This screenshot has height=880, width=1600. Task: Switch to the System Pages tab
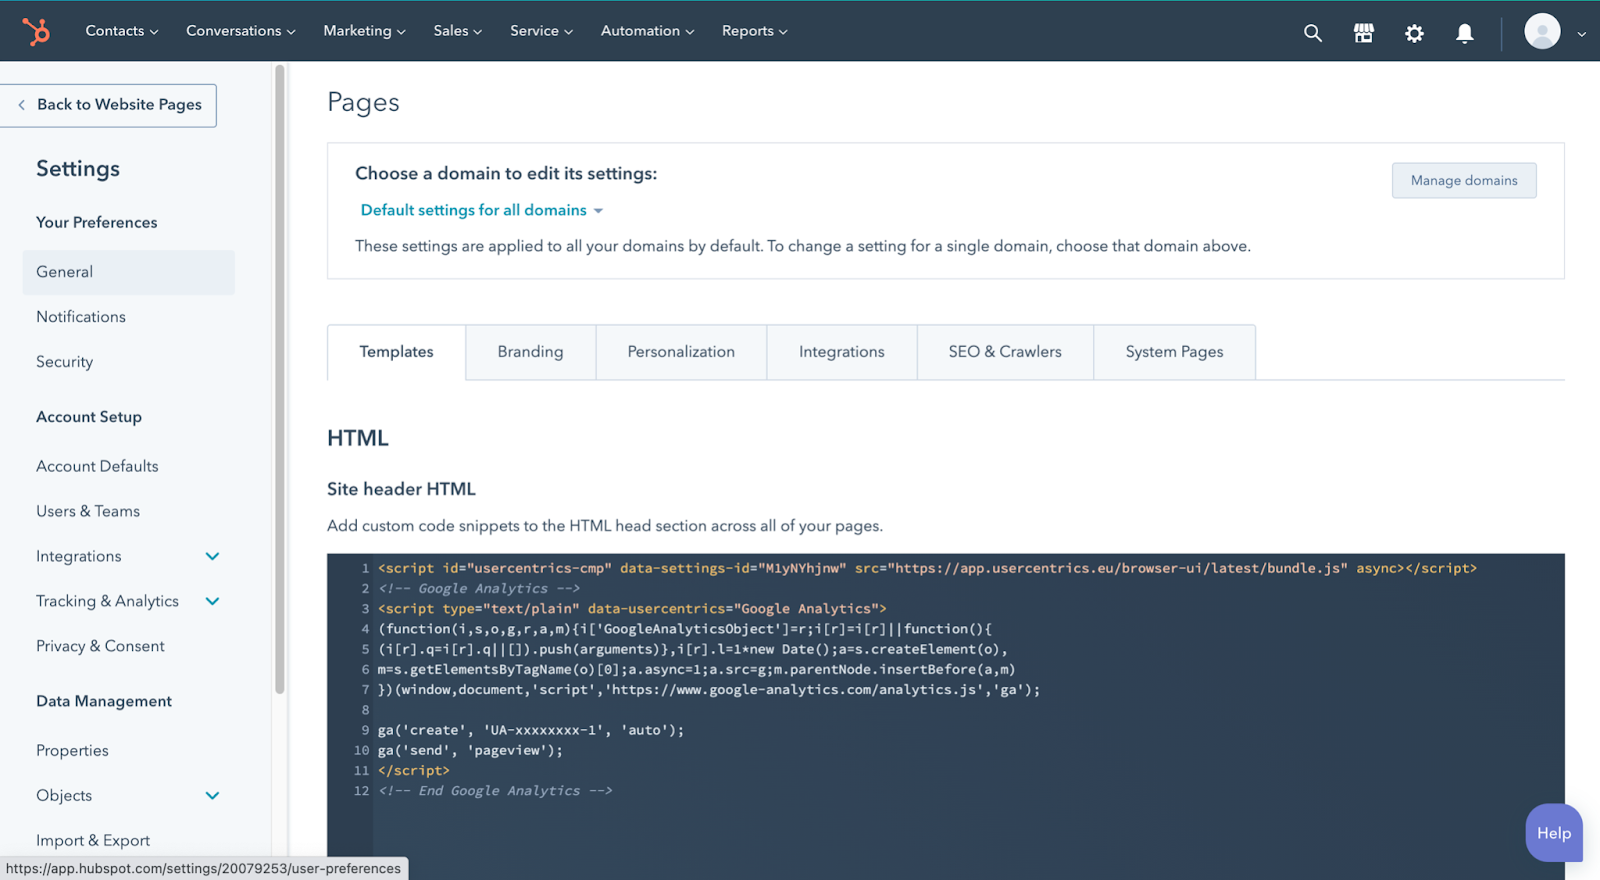pyautogui.click(x=1175, y=352)
